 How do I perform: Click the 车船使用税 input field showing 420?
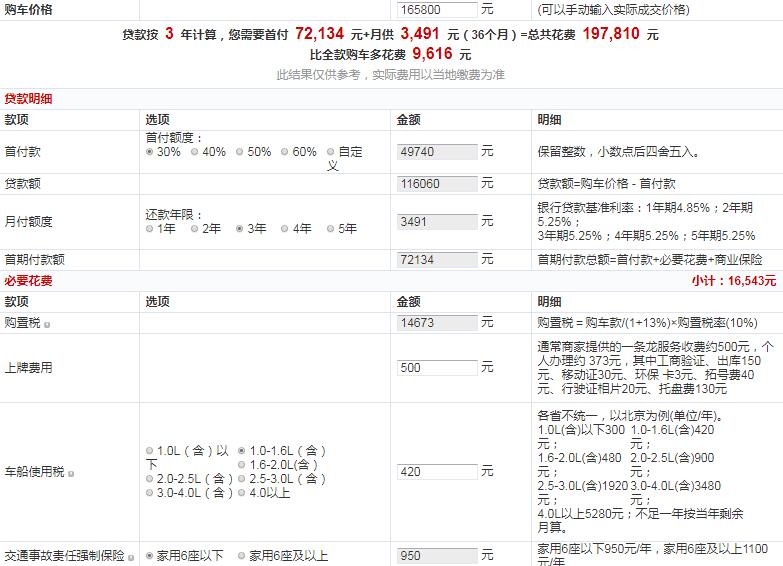point(437,472)
